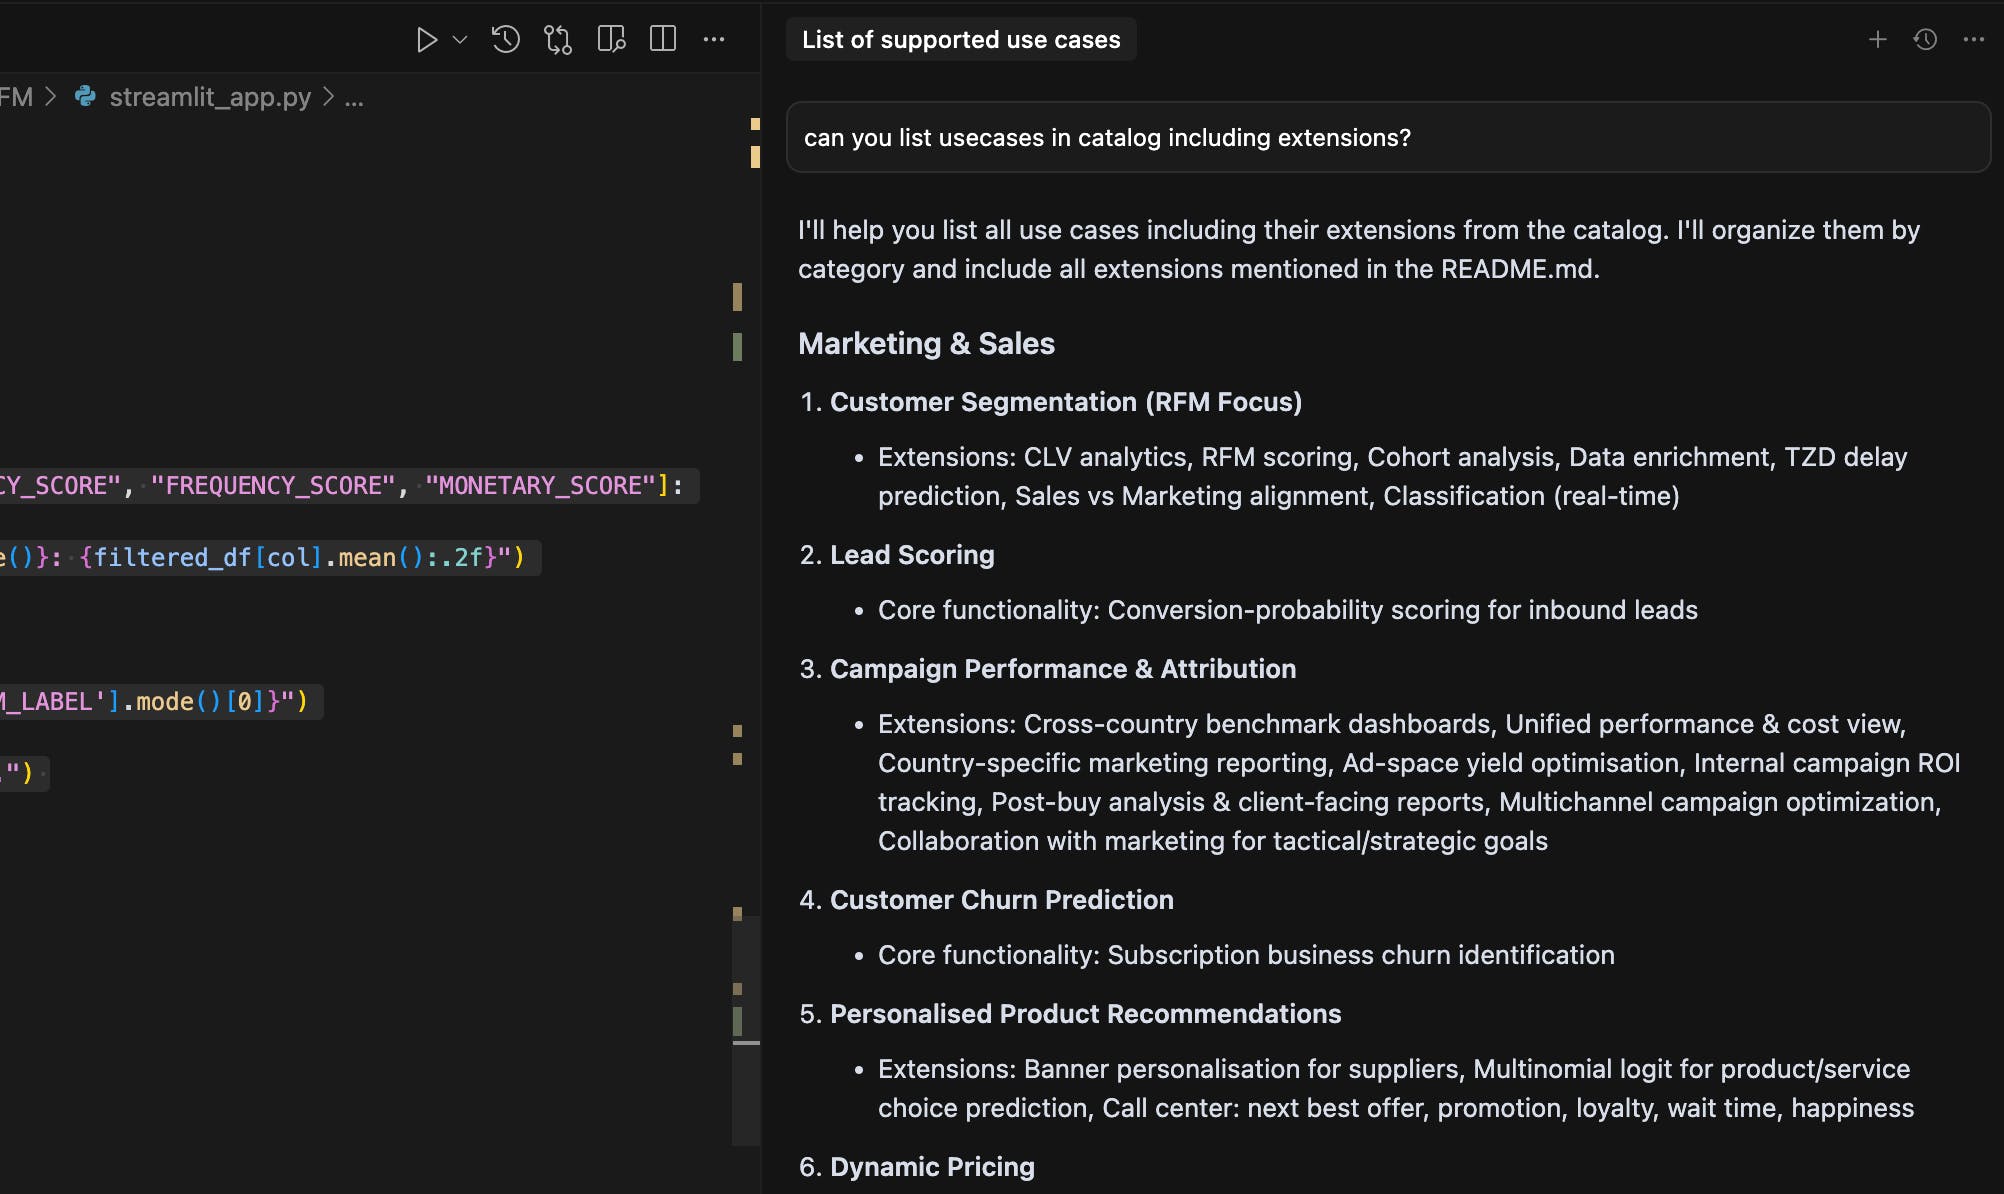Show chat history in the chat panel
The height and width of the screenshot is (1194, 2004).
click(1925, 40)
